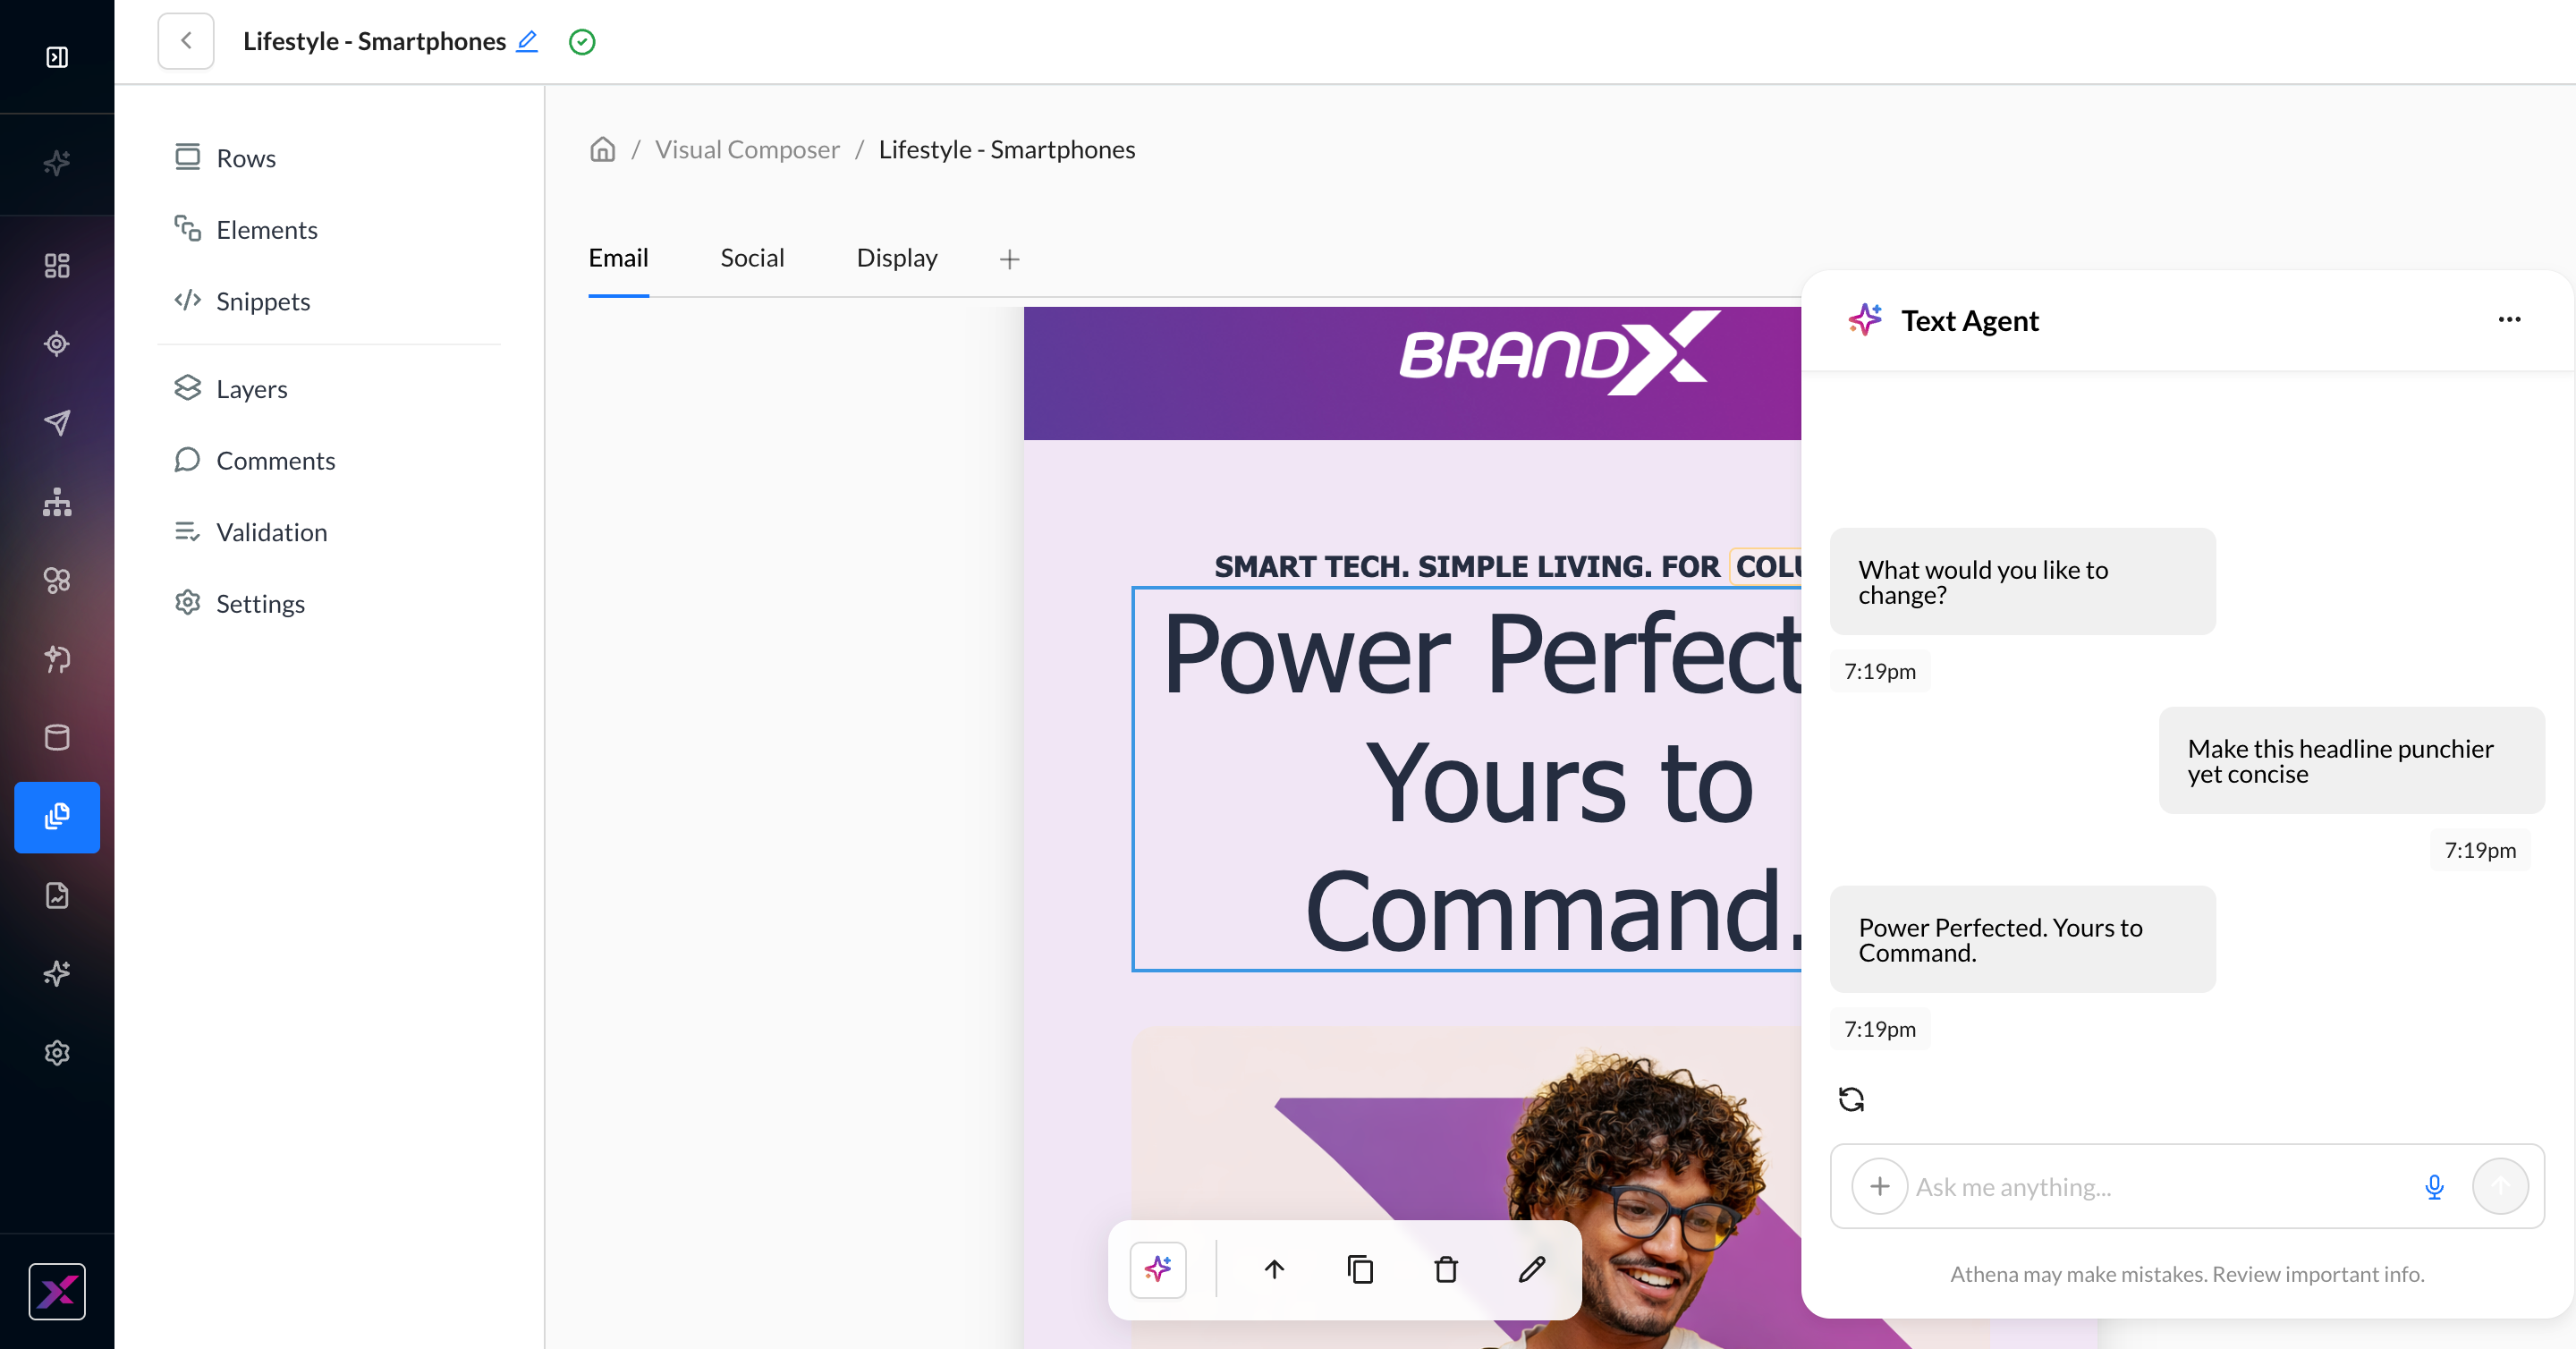Viewport: 2576px width, 1349px height.
Task: Click the Athena may make mistakes notice
Action: (x=2187, y=1273)
